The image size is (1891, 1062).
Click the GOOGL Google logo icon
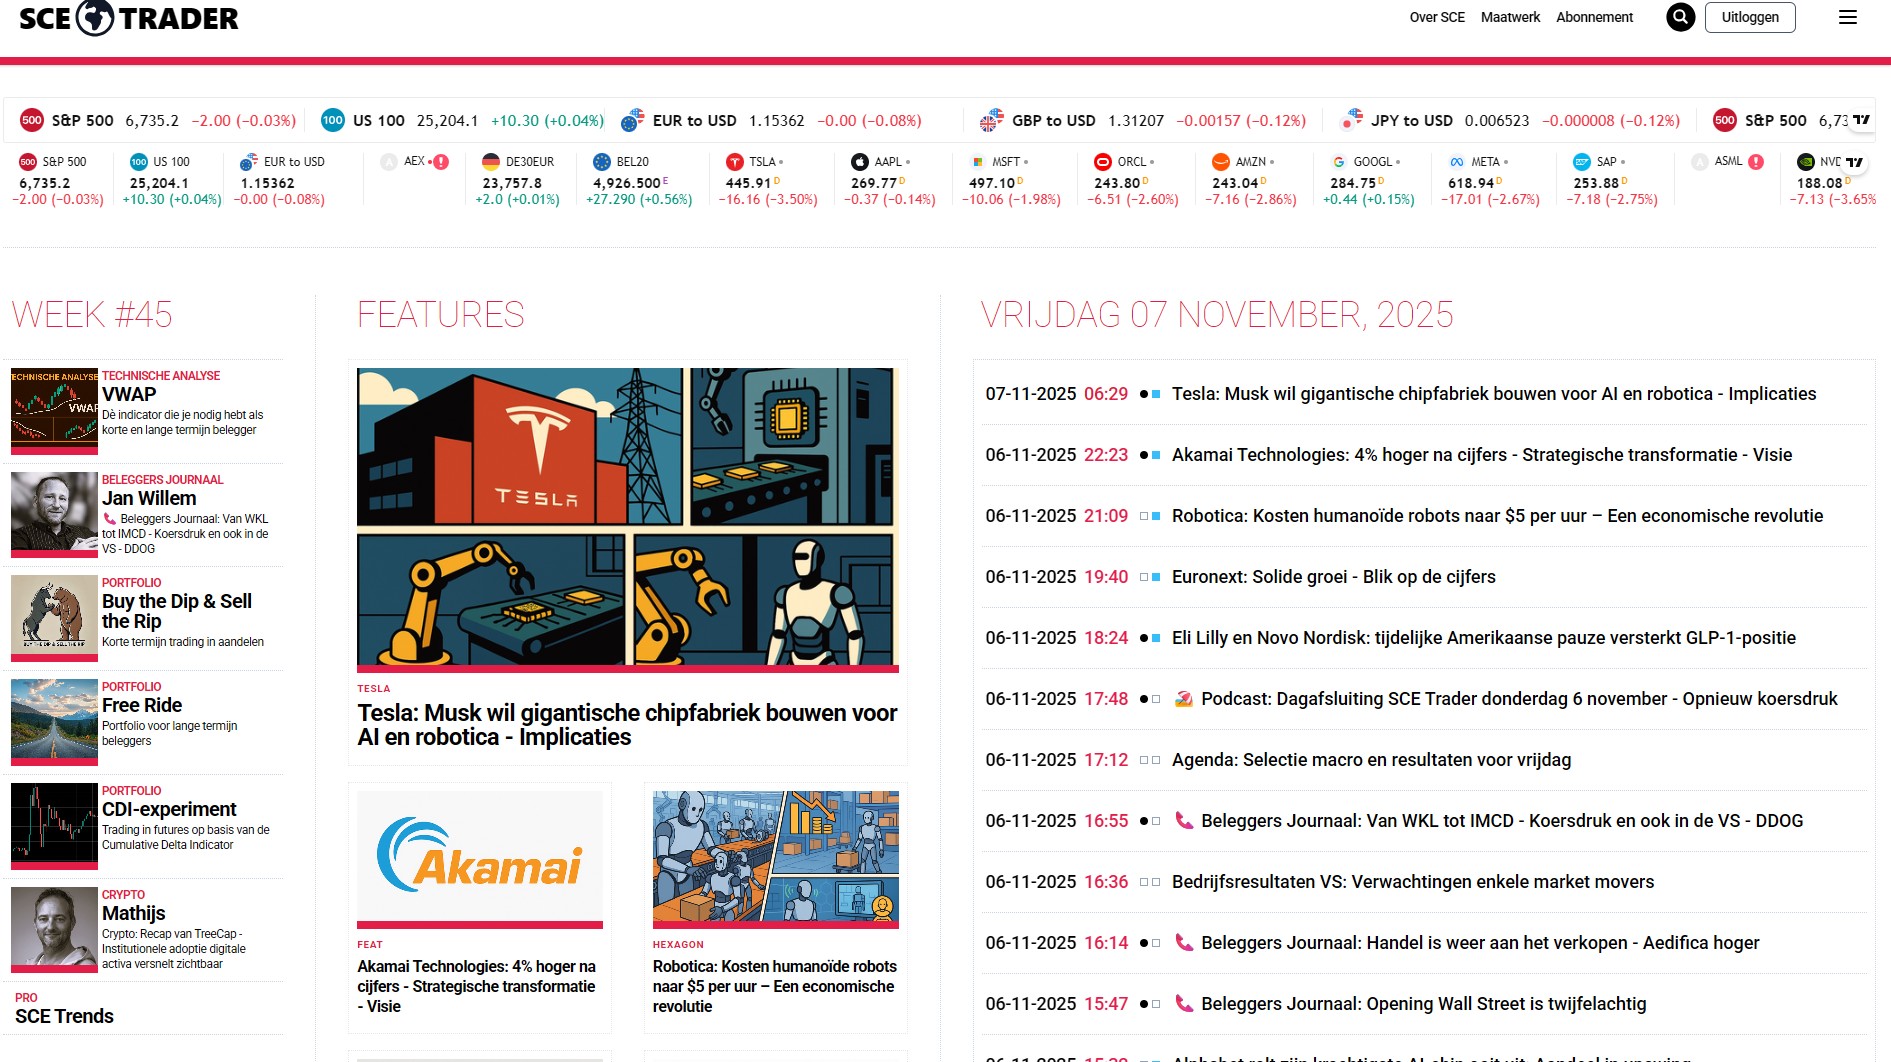1339,162
